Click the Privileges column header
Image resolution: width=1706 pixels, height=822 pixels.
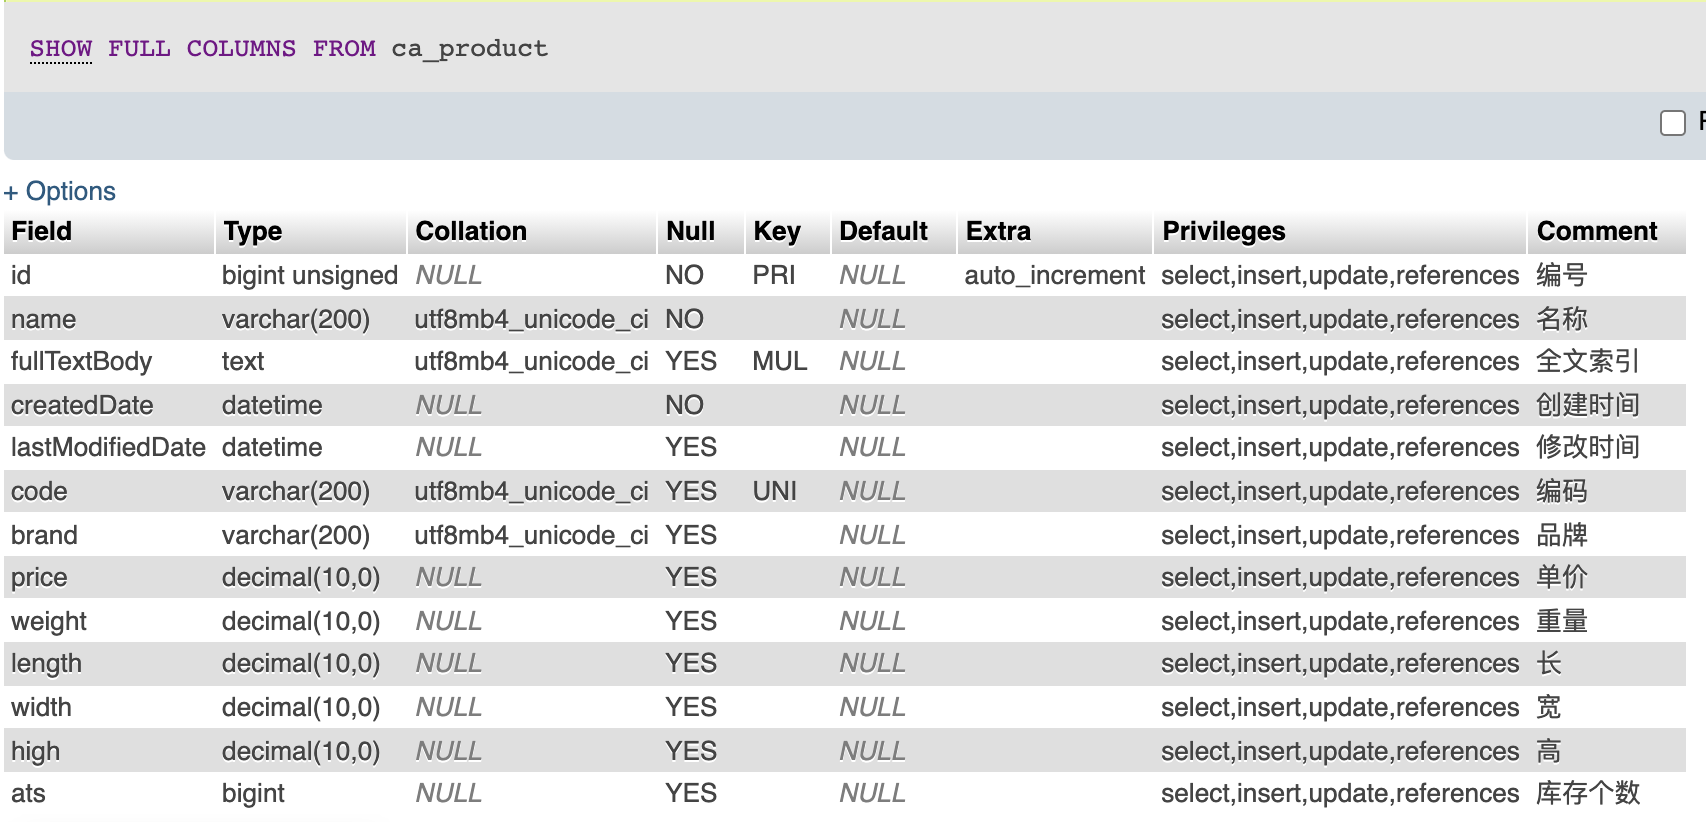coord(1223,231)
